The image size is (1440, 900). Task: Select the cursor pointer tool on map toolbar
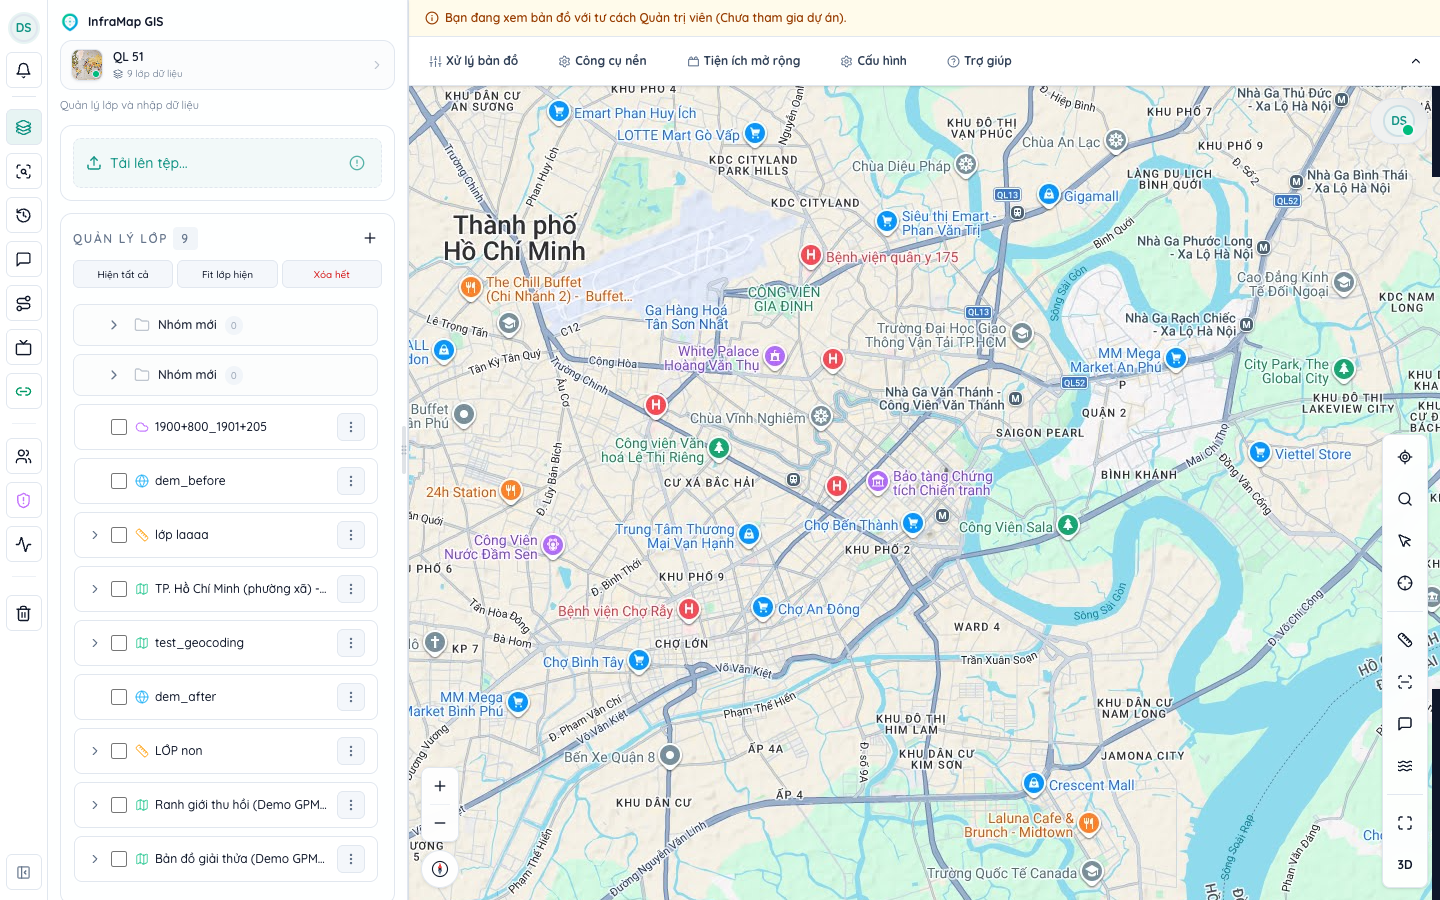(x=1405, y=541)
